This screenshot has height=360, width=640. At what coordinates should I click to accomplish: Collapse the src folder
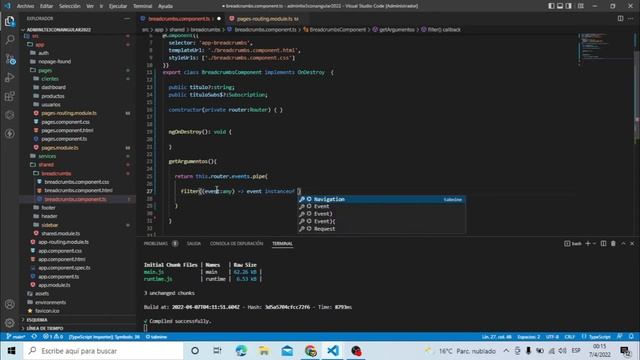coord(35,36)
